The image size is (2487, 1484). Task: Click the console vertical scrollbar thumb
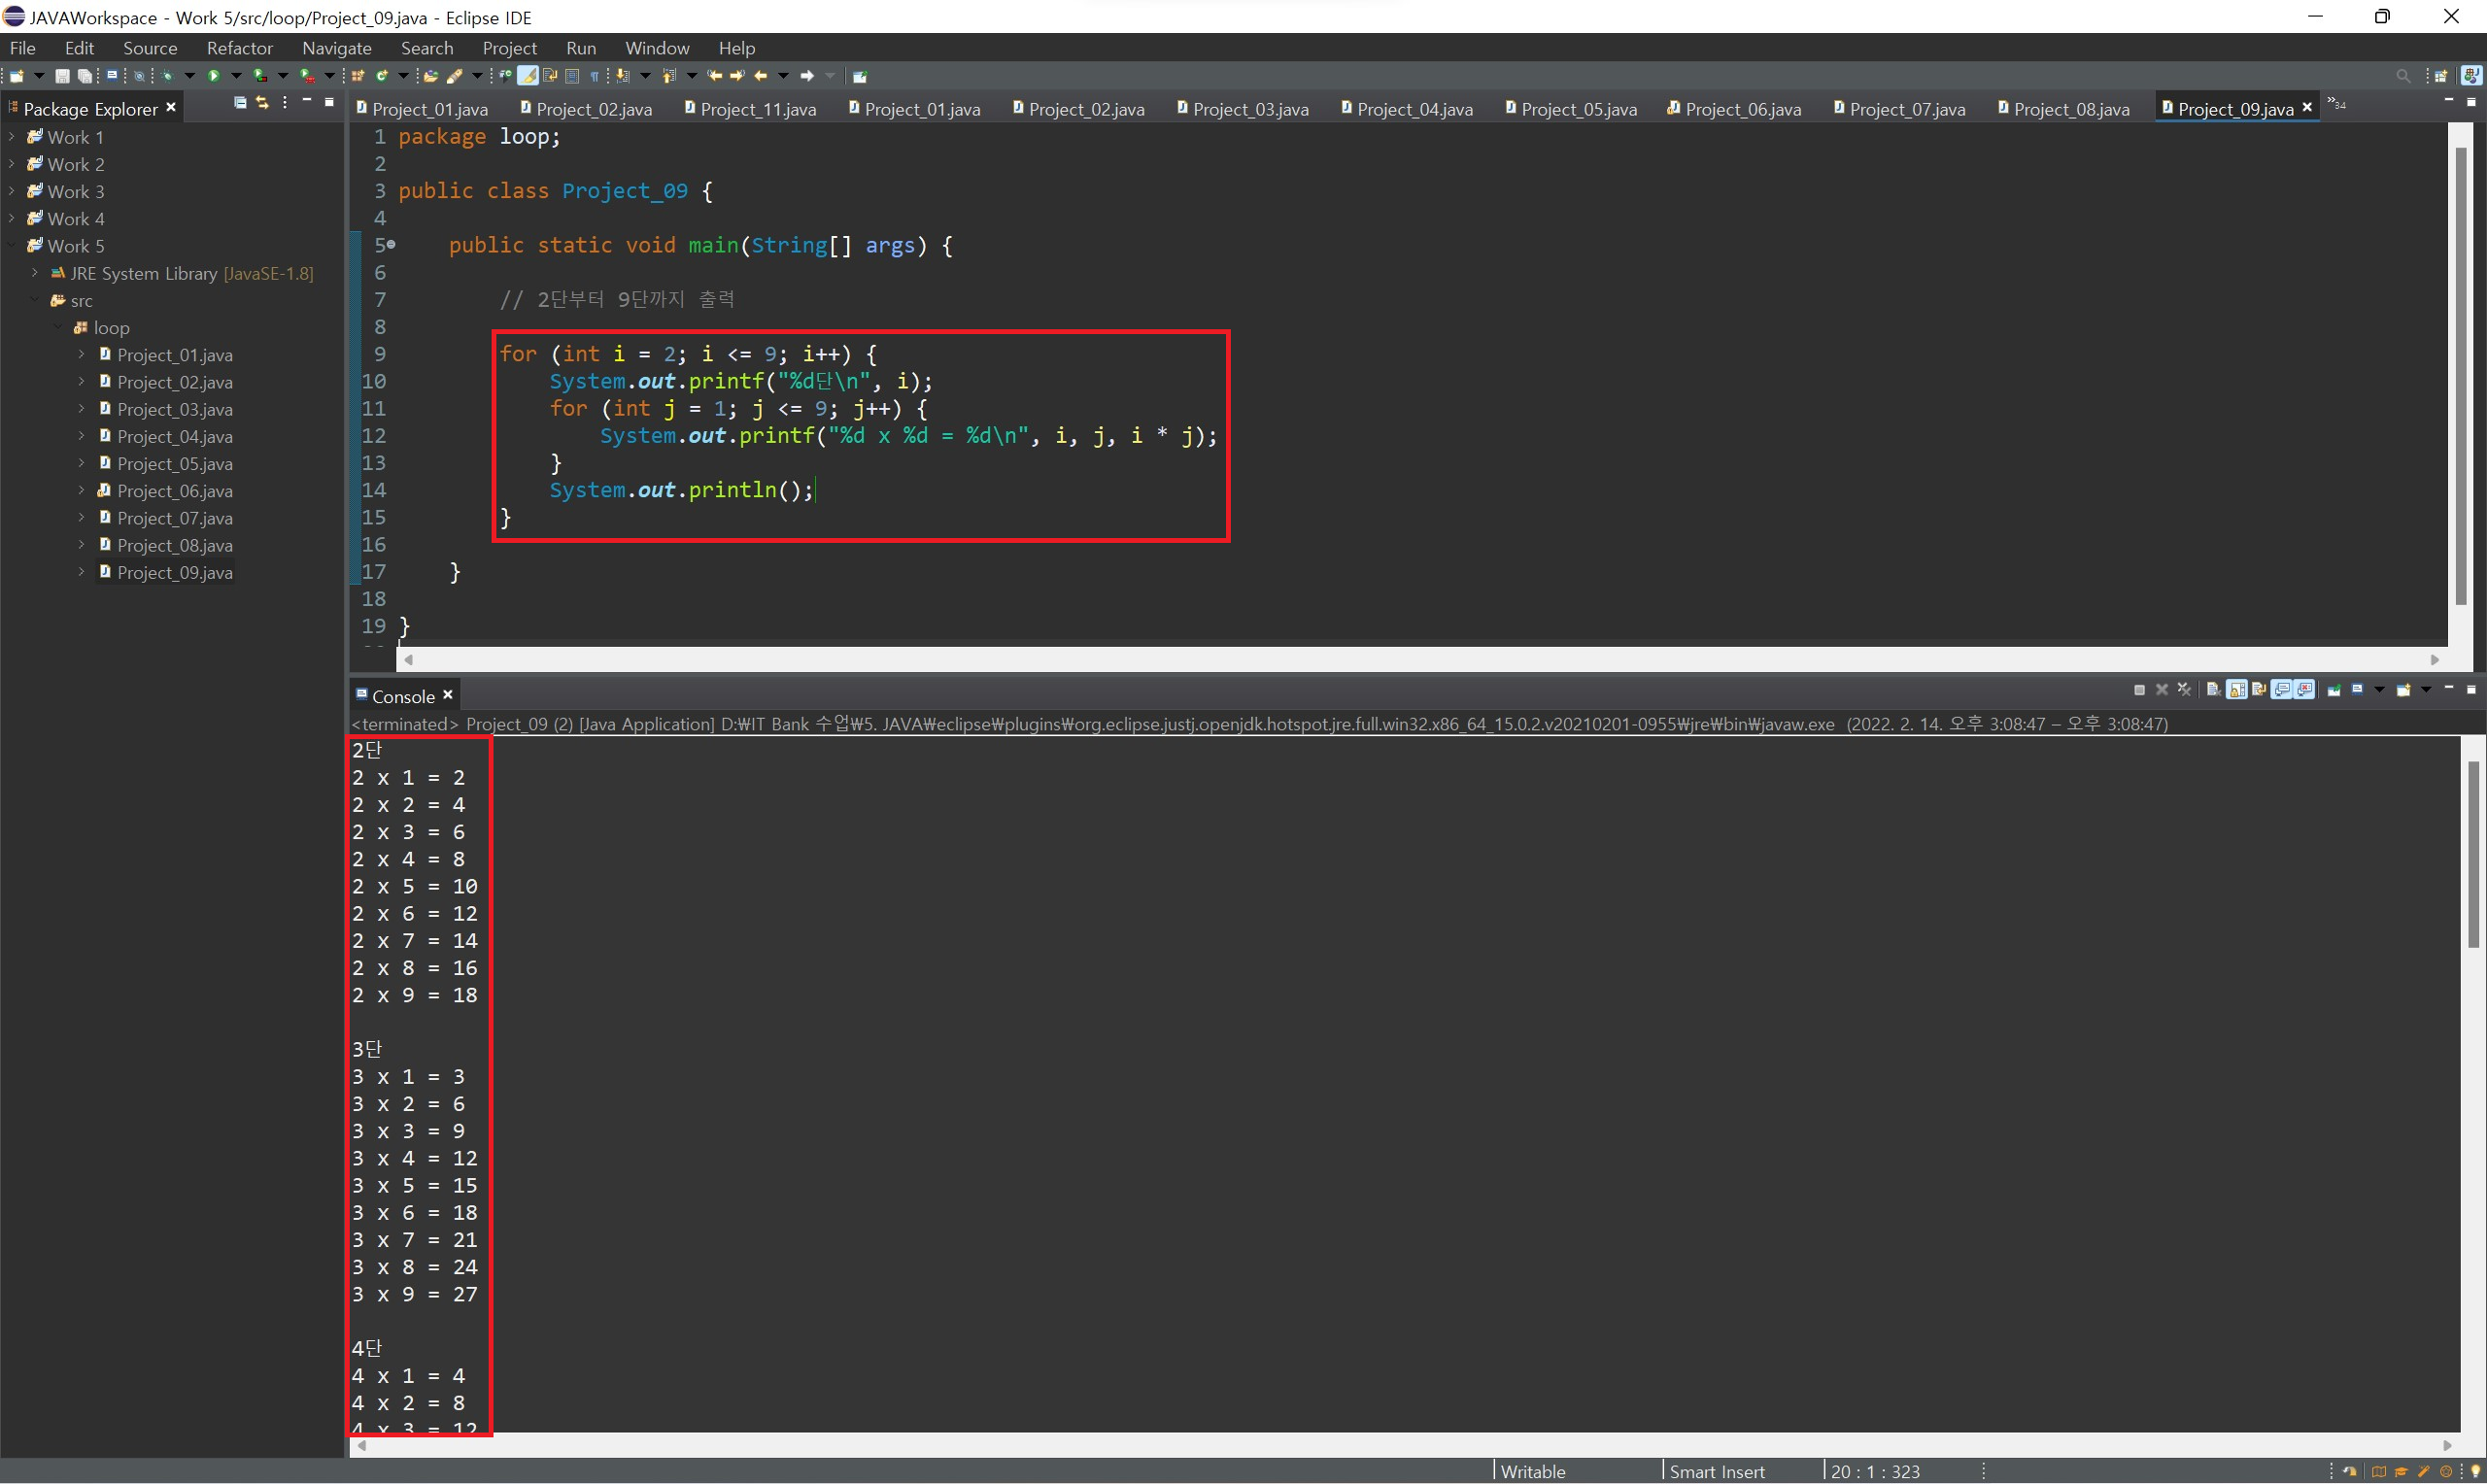pyautogui.click(x=2473, y=855)
